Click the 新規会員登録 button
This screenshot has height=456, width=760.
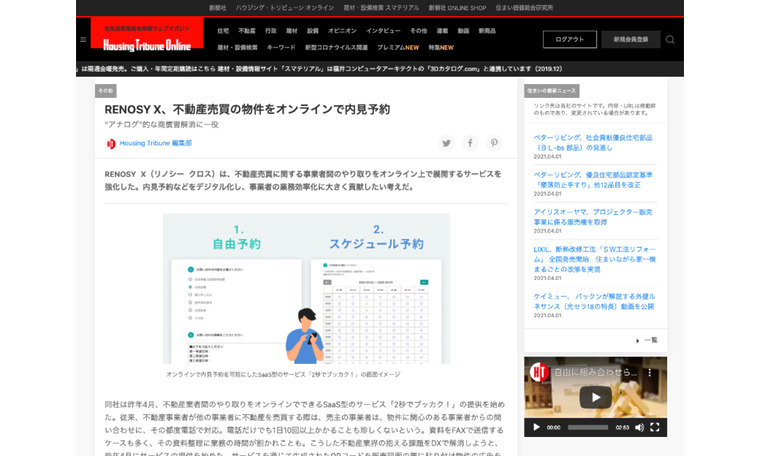[x=630, y=40]
